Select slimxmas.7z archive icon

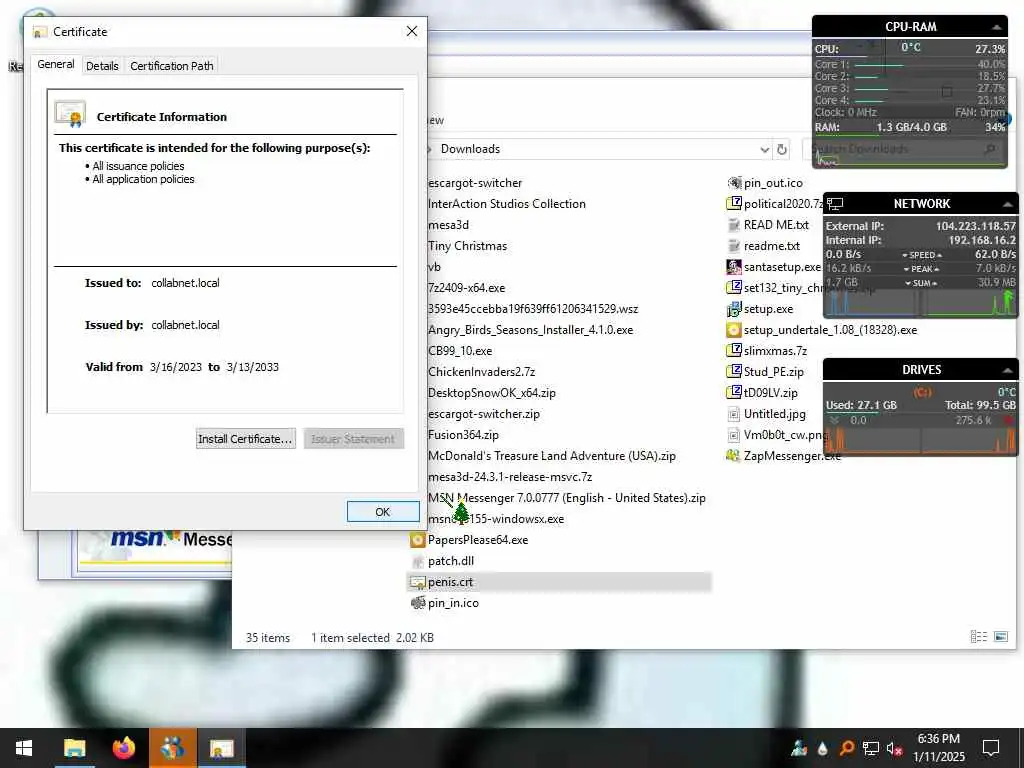click(x=734, y=351)
